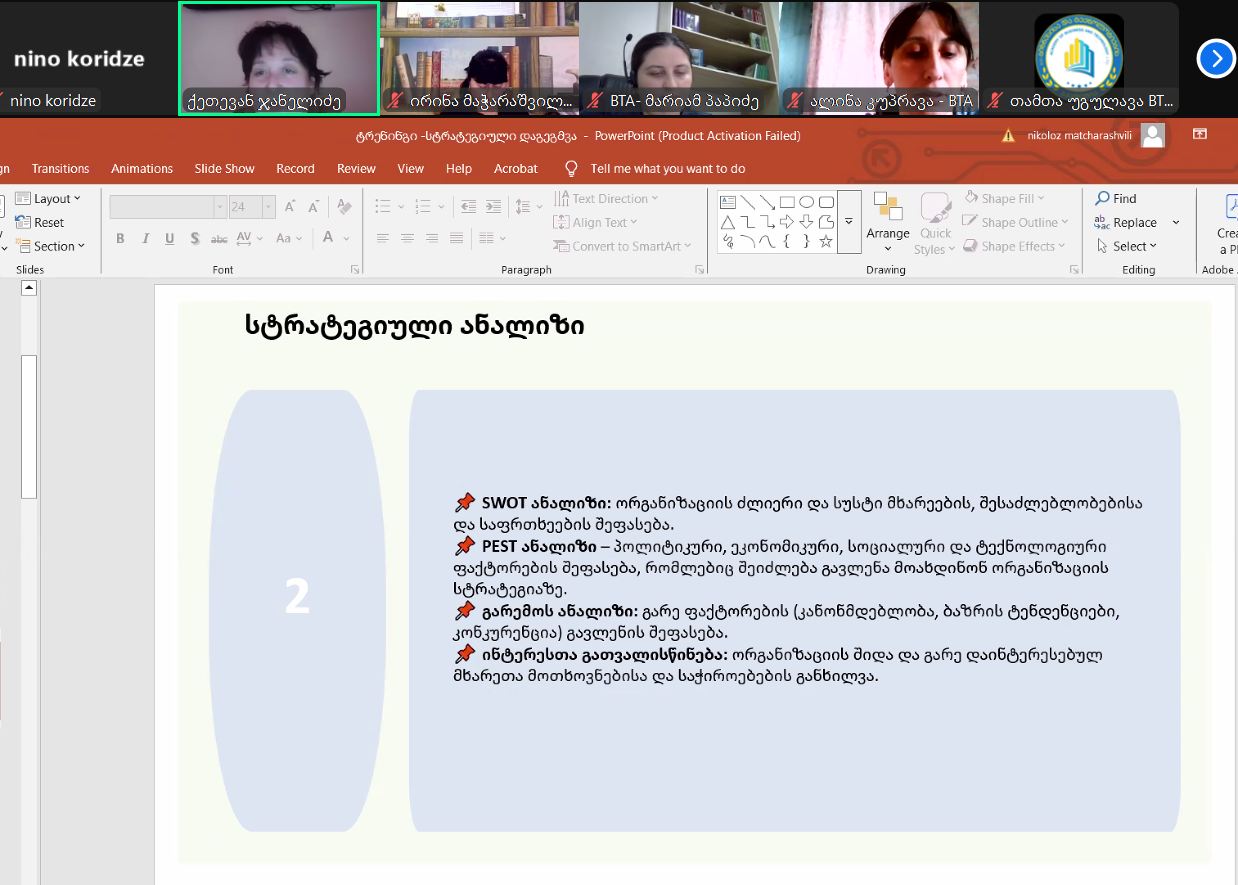Toggle Align Left paragraph button

382,238
